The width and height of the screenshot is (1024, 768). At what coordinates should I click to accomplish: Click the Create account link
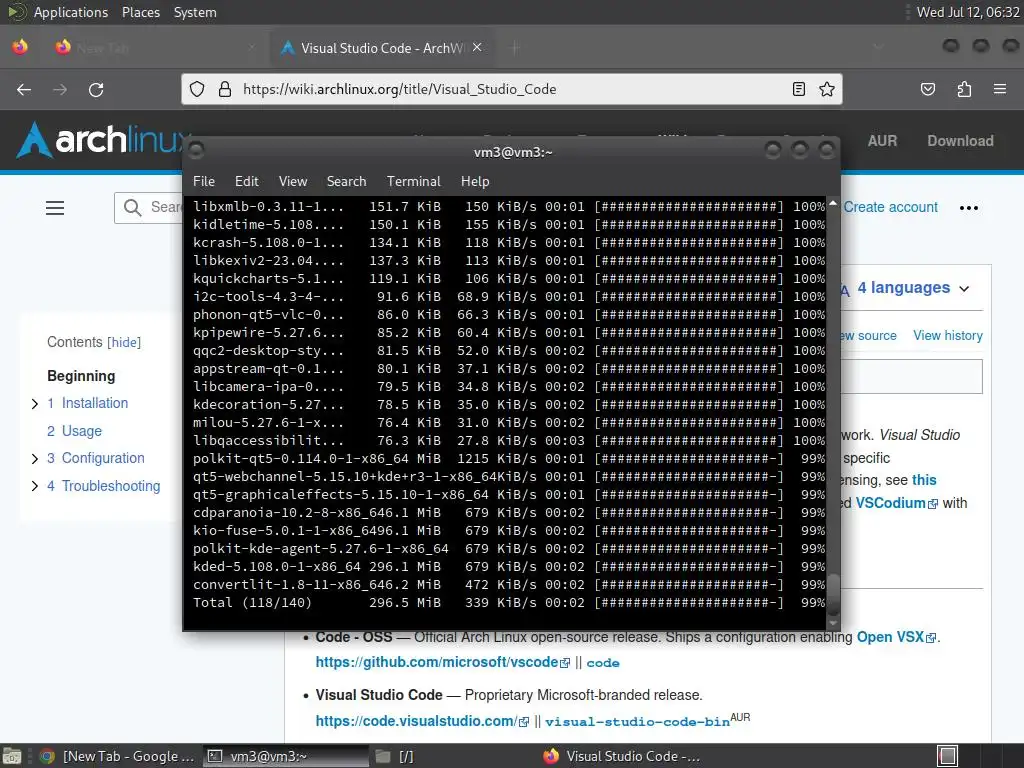(890, 207)
